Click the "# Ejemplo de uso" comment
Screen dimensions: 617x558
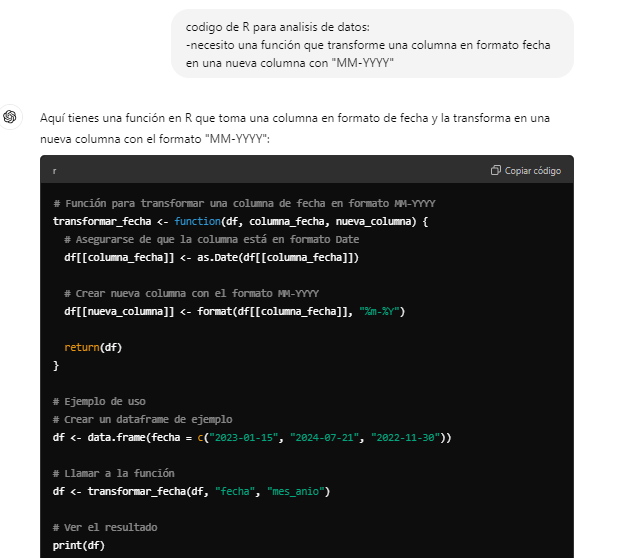[x=99, y=401]
